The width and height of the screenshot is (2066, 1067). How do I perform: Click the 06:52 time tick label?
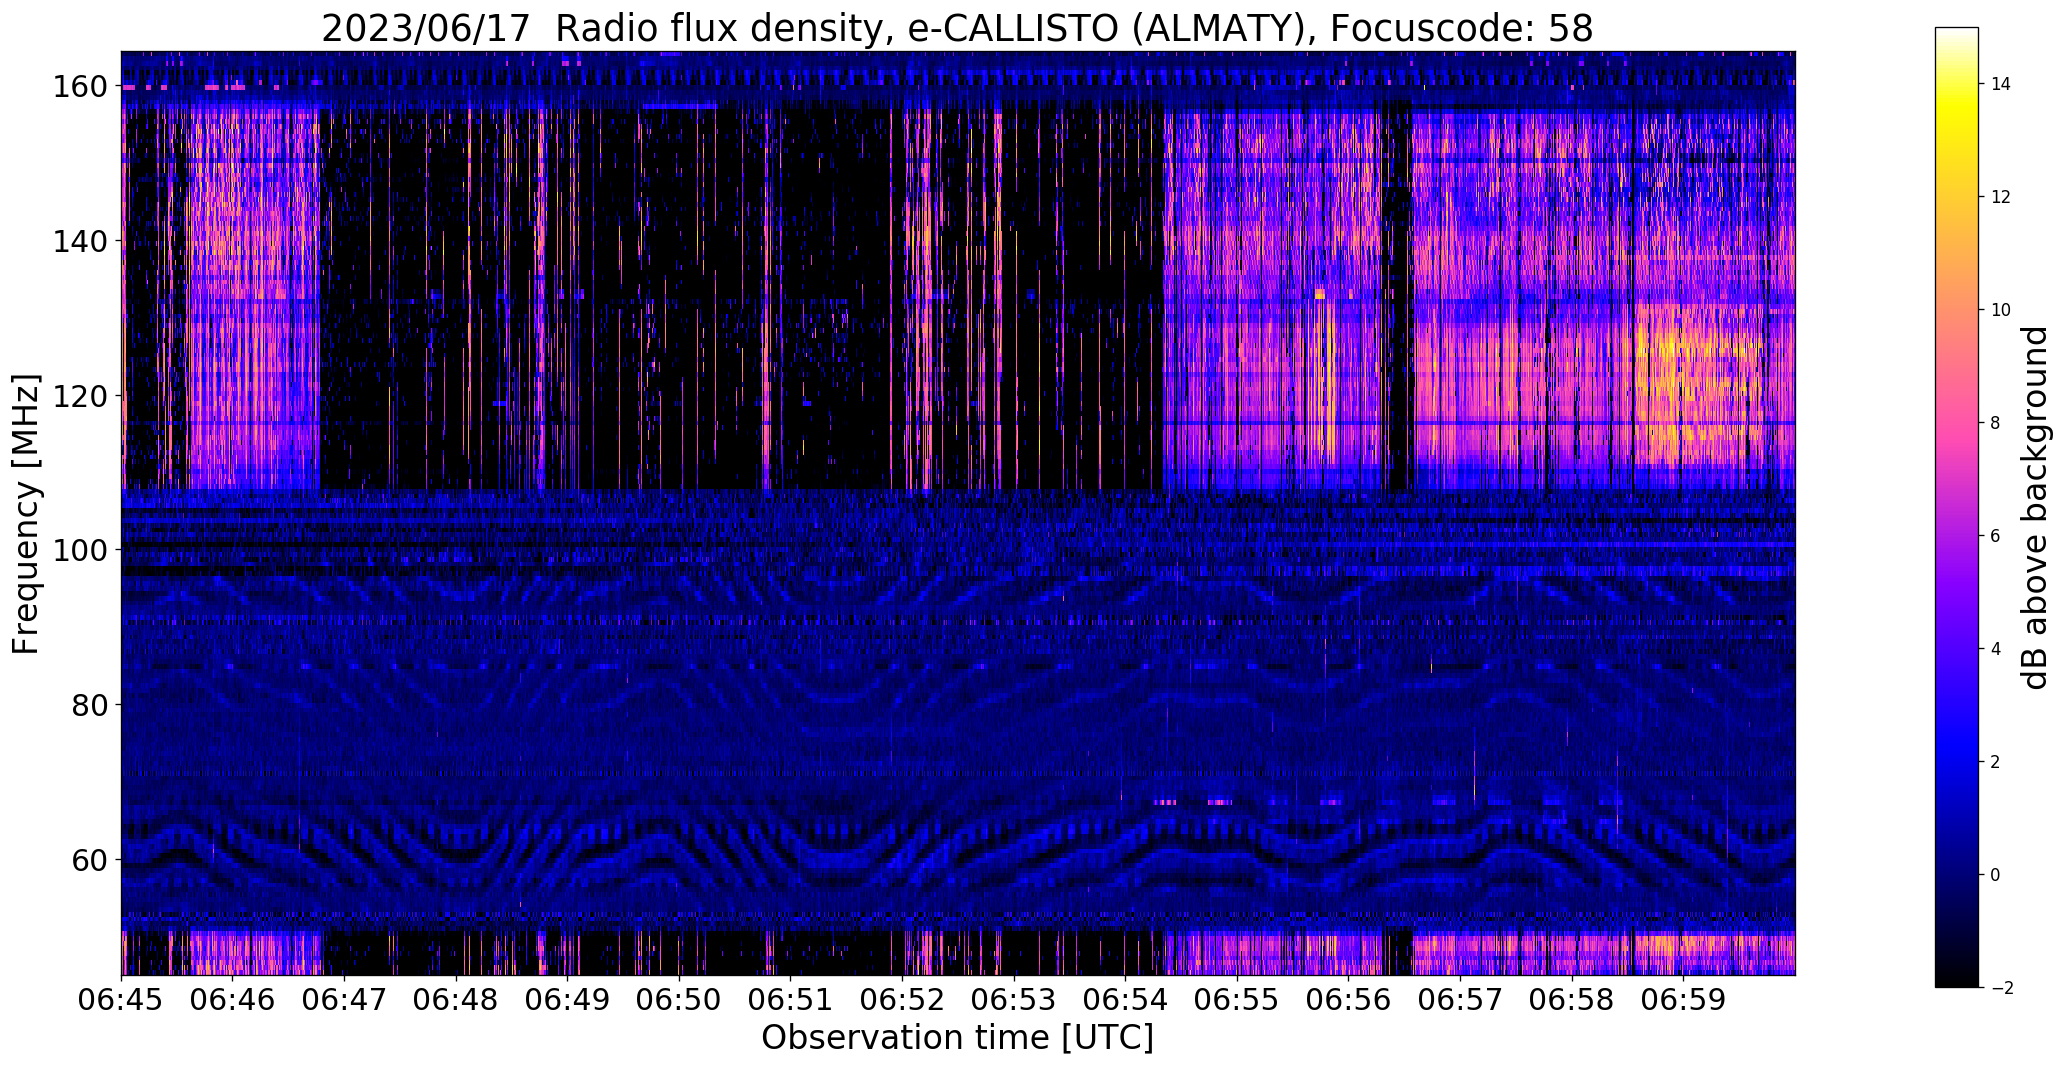point(902,998)
